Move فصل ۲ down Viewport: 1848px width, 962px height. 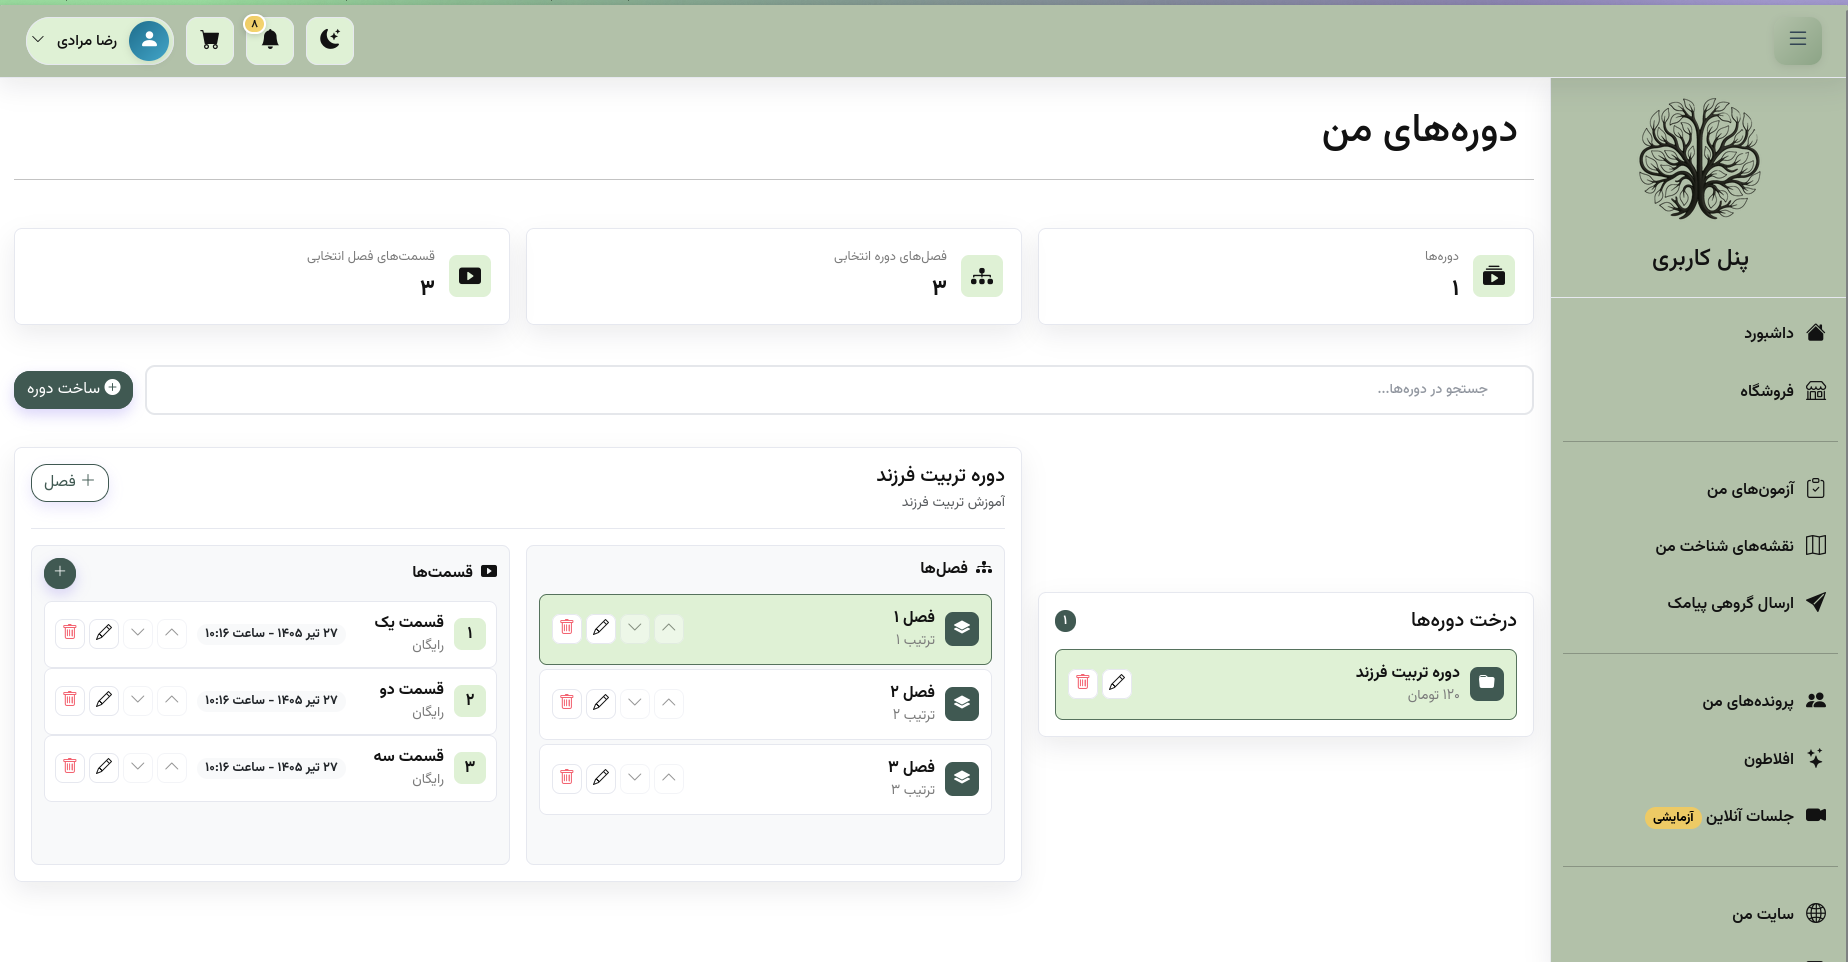(635, 703)
